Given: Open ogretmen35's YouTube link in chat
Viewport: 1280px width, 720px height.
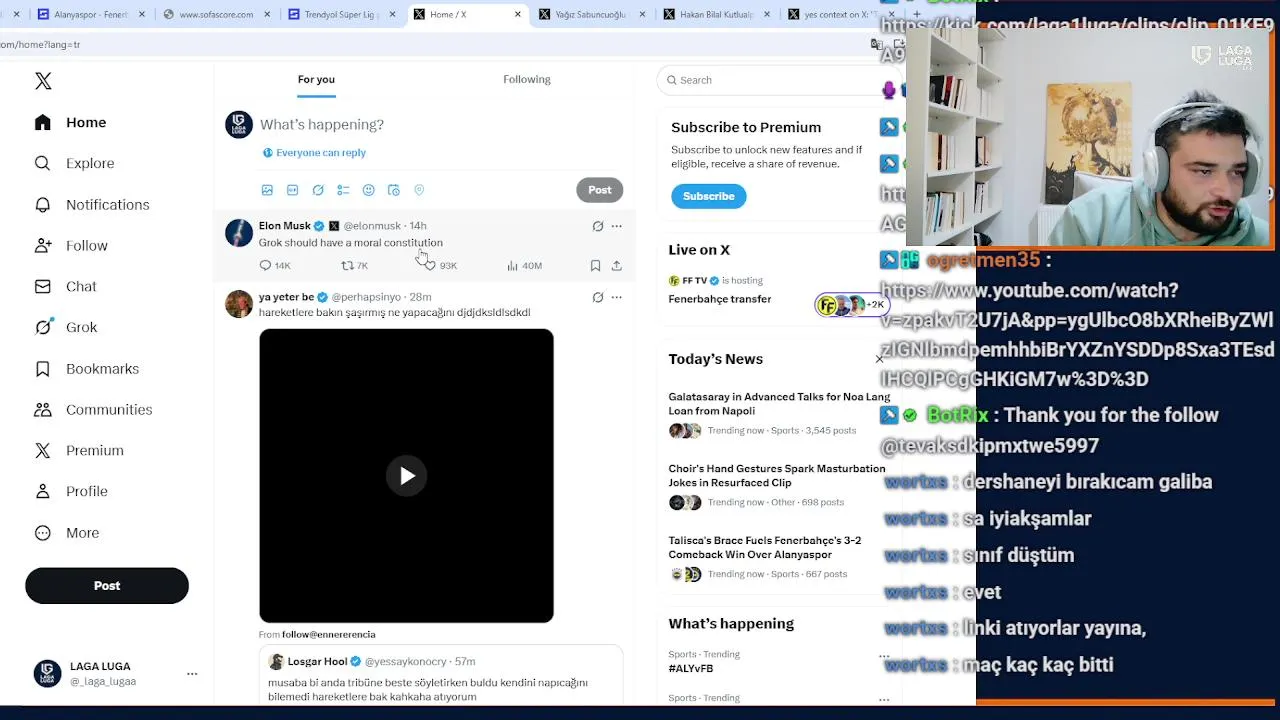Looking at the screenshot, I should [x=1077, y=334].
